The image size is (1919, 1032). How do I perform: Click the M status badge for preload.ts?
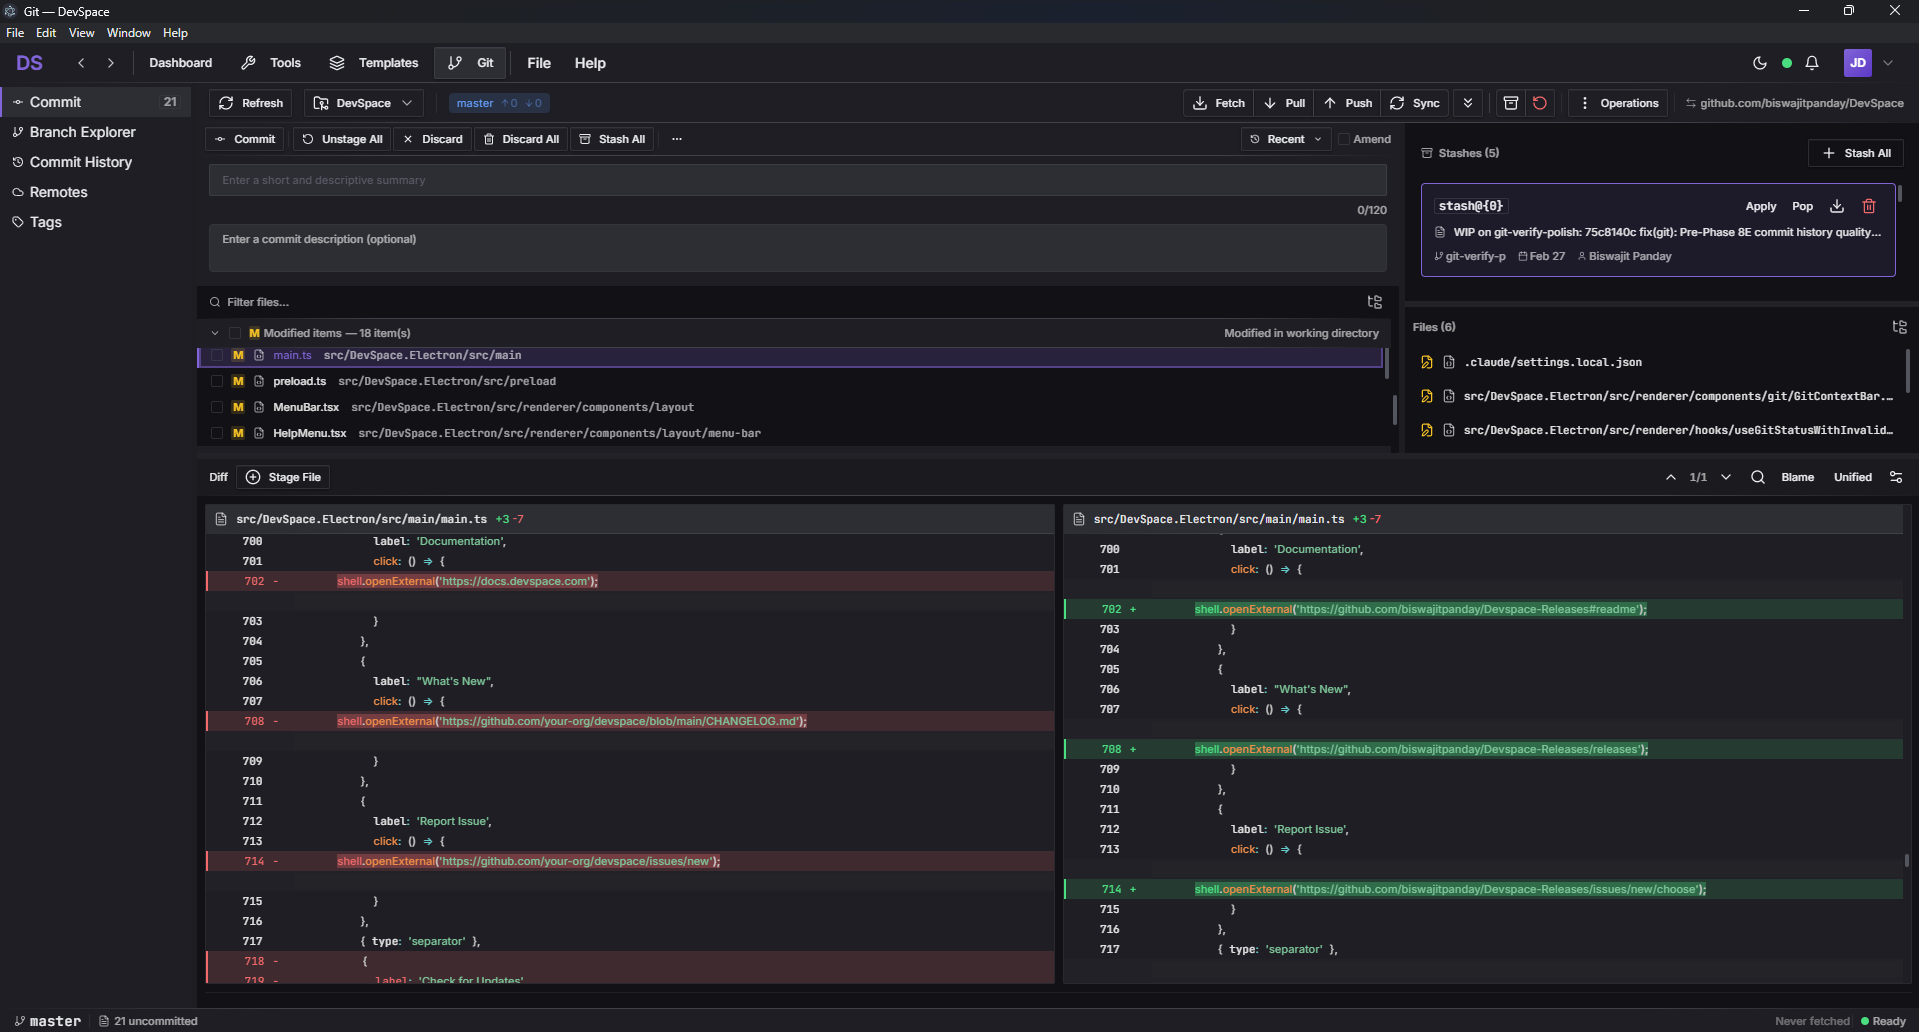[x=238, y=381]
